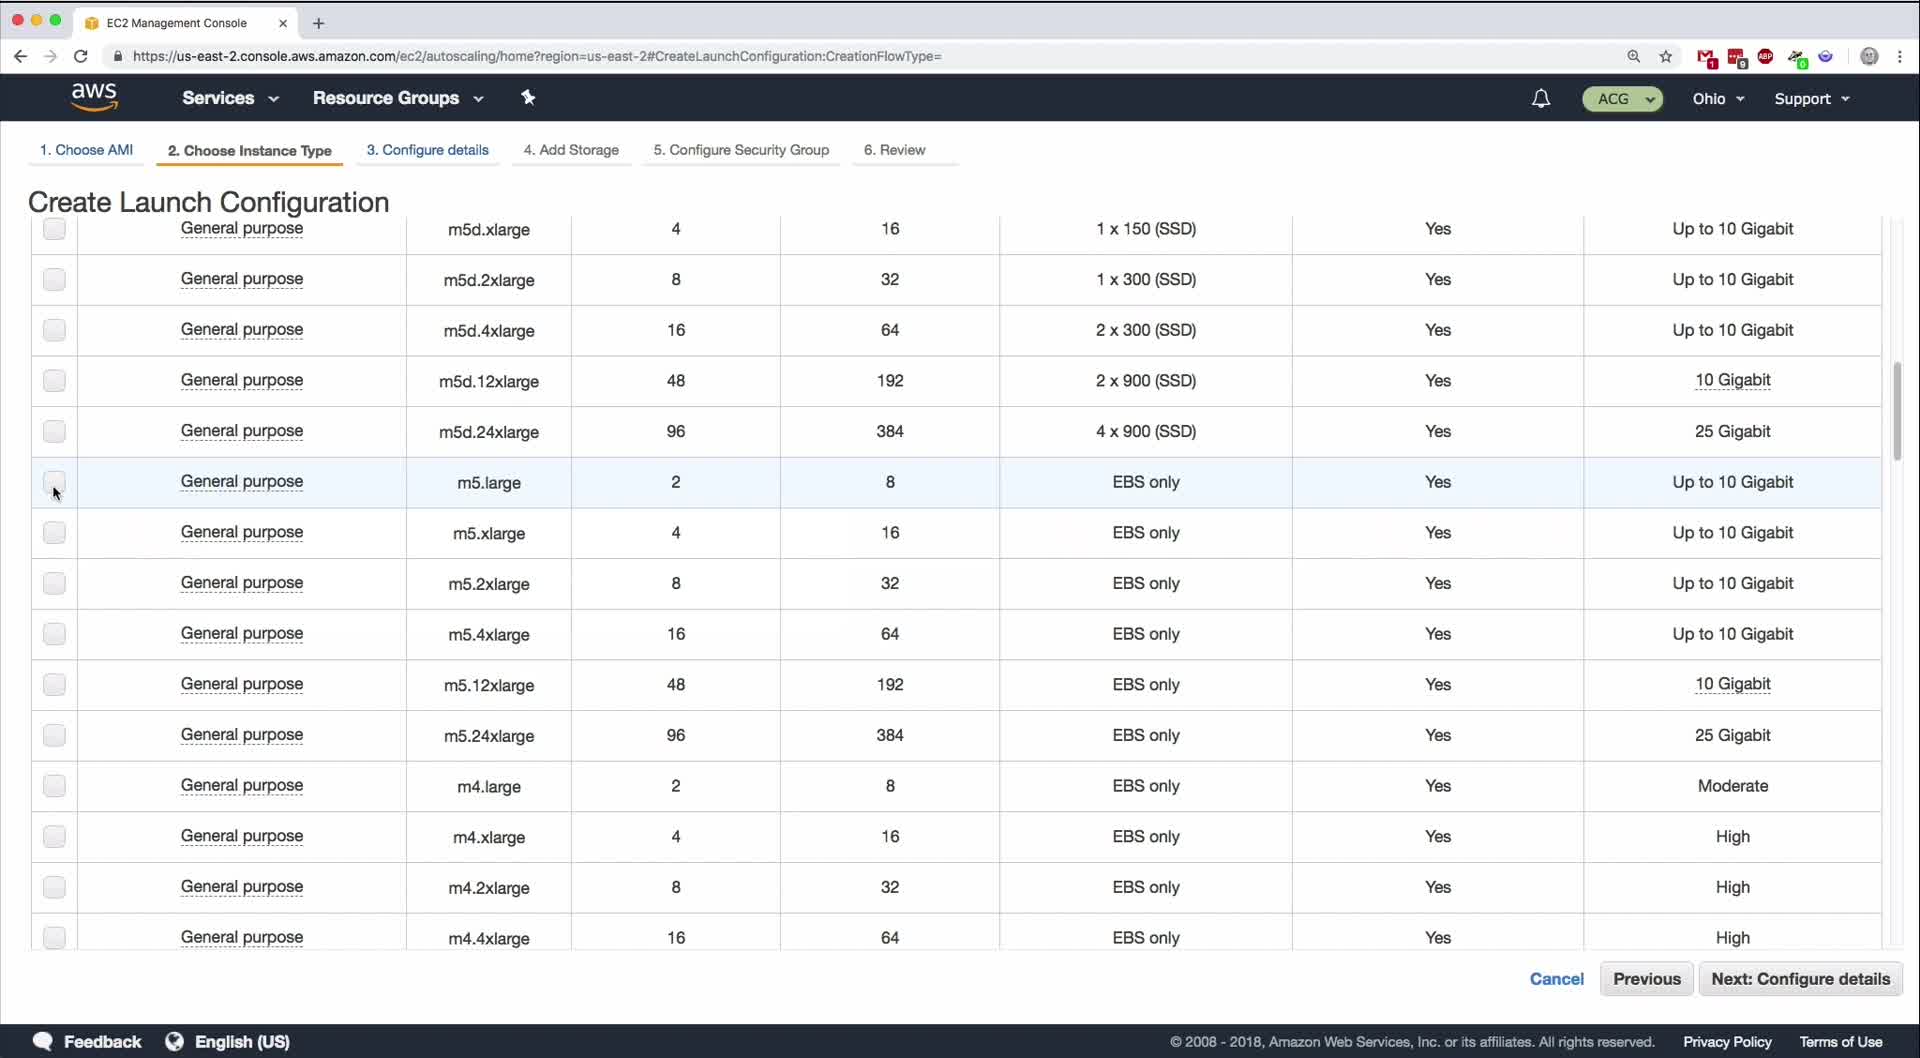
Task: Open the Chrome three-dot menu
Action: click(x=1900, y=56)
